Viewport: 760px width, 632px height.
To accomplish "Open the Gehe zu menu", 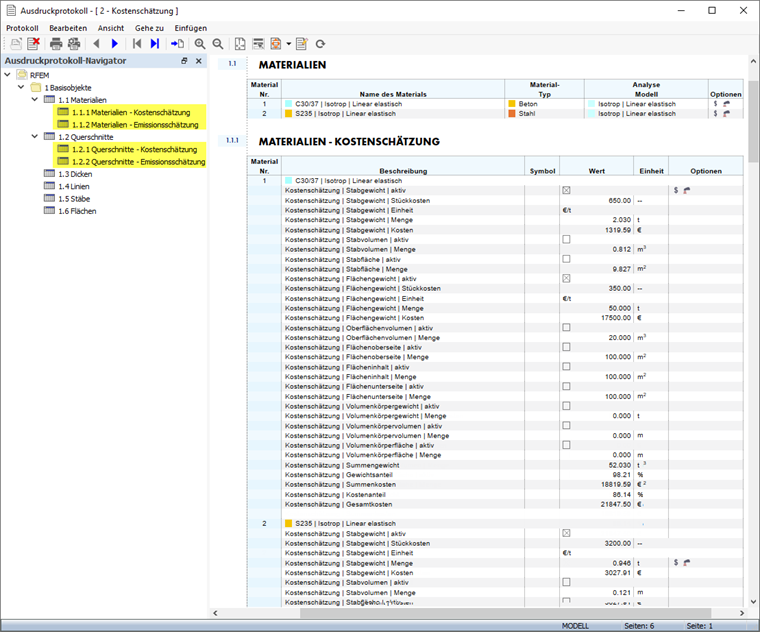I will pyautogui.click(x=149, y=28).
